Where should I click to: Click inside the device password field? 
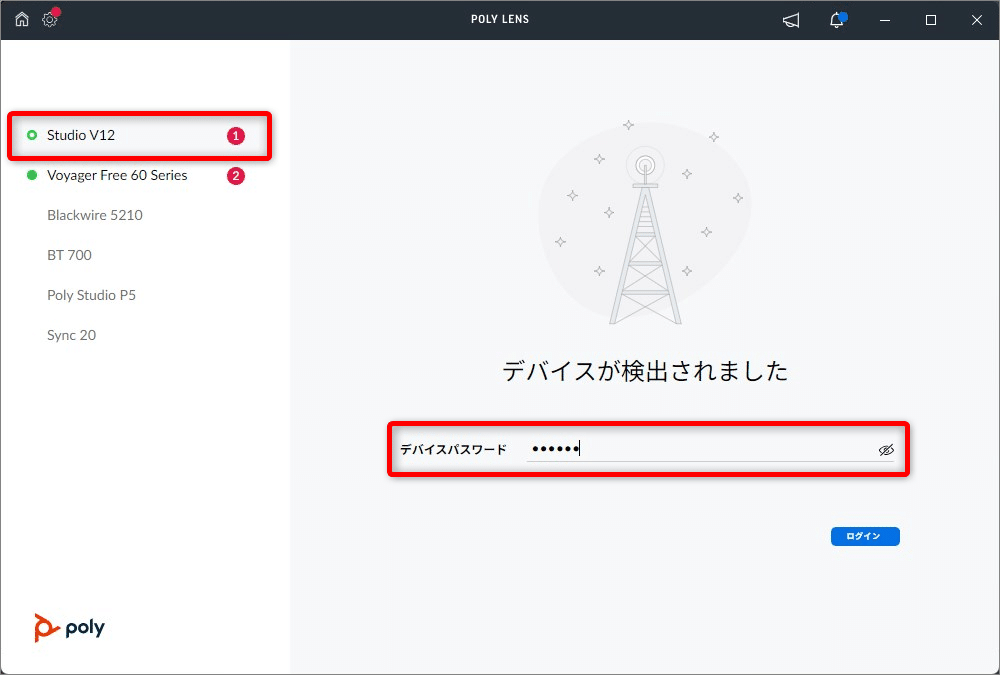[x=650, y=448]
